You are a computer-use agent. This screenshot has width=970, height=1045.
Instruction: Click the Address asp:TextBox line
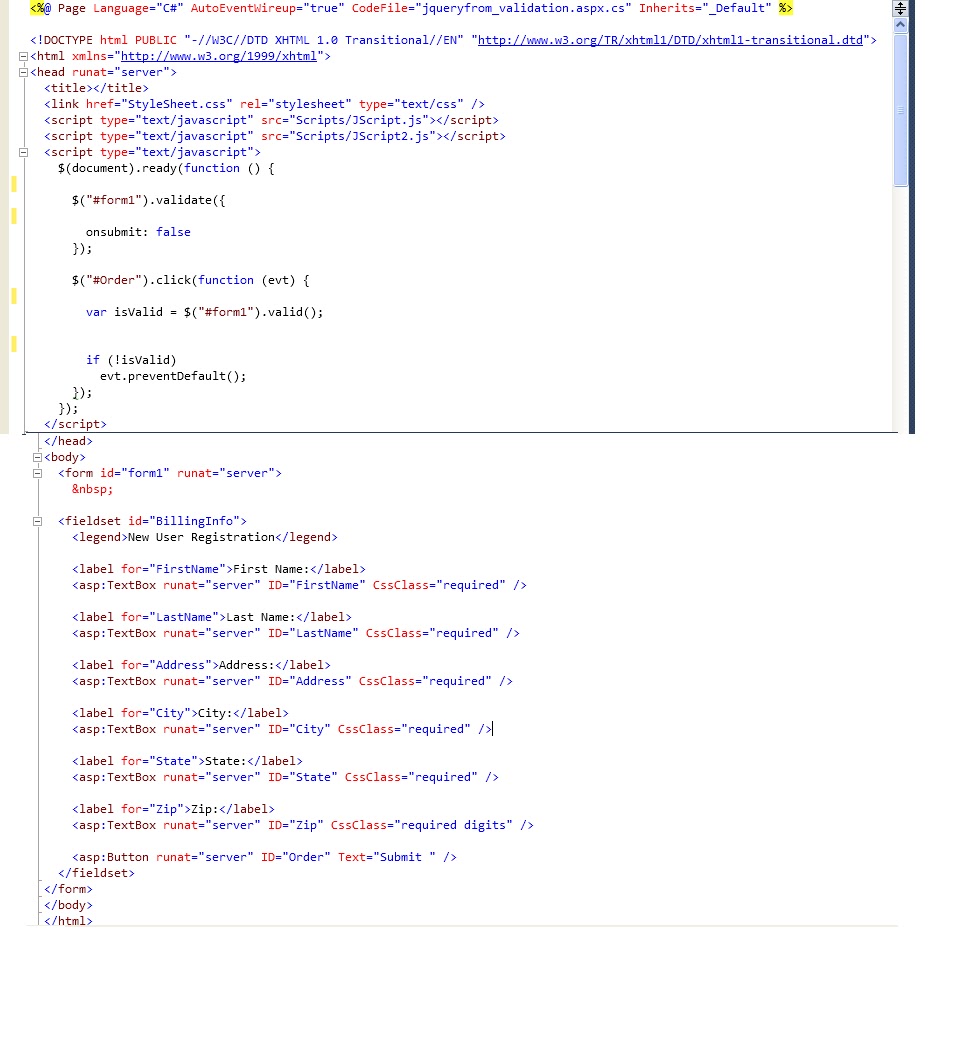click(293, 681)
